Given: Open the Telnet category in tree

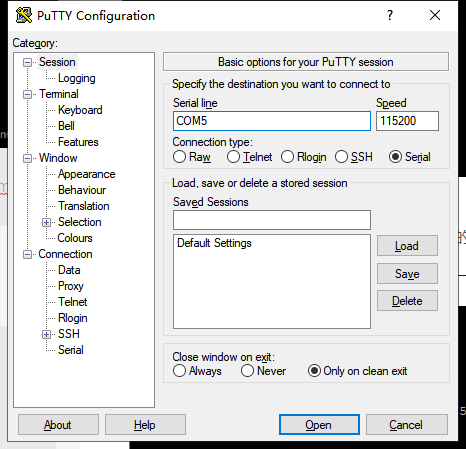Looking at the screenshot, I should click(72, 302).
